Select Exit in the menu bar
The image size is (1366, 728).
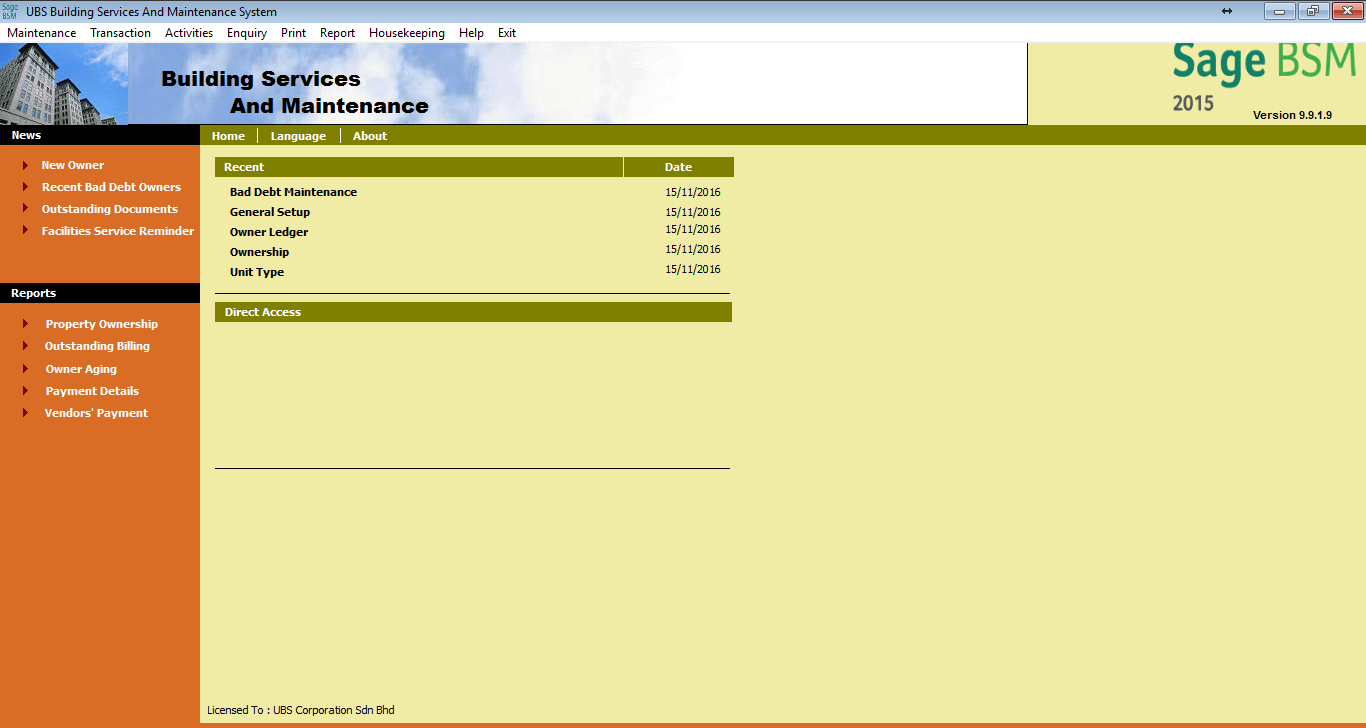(507, 33)
